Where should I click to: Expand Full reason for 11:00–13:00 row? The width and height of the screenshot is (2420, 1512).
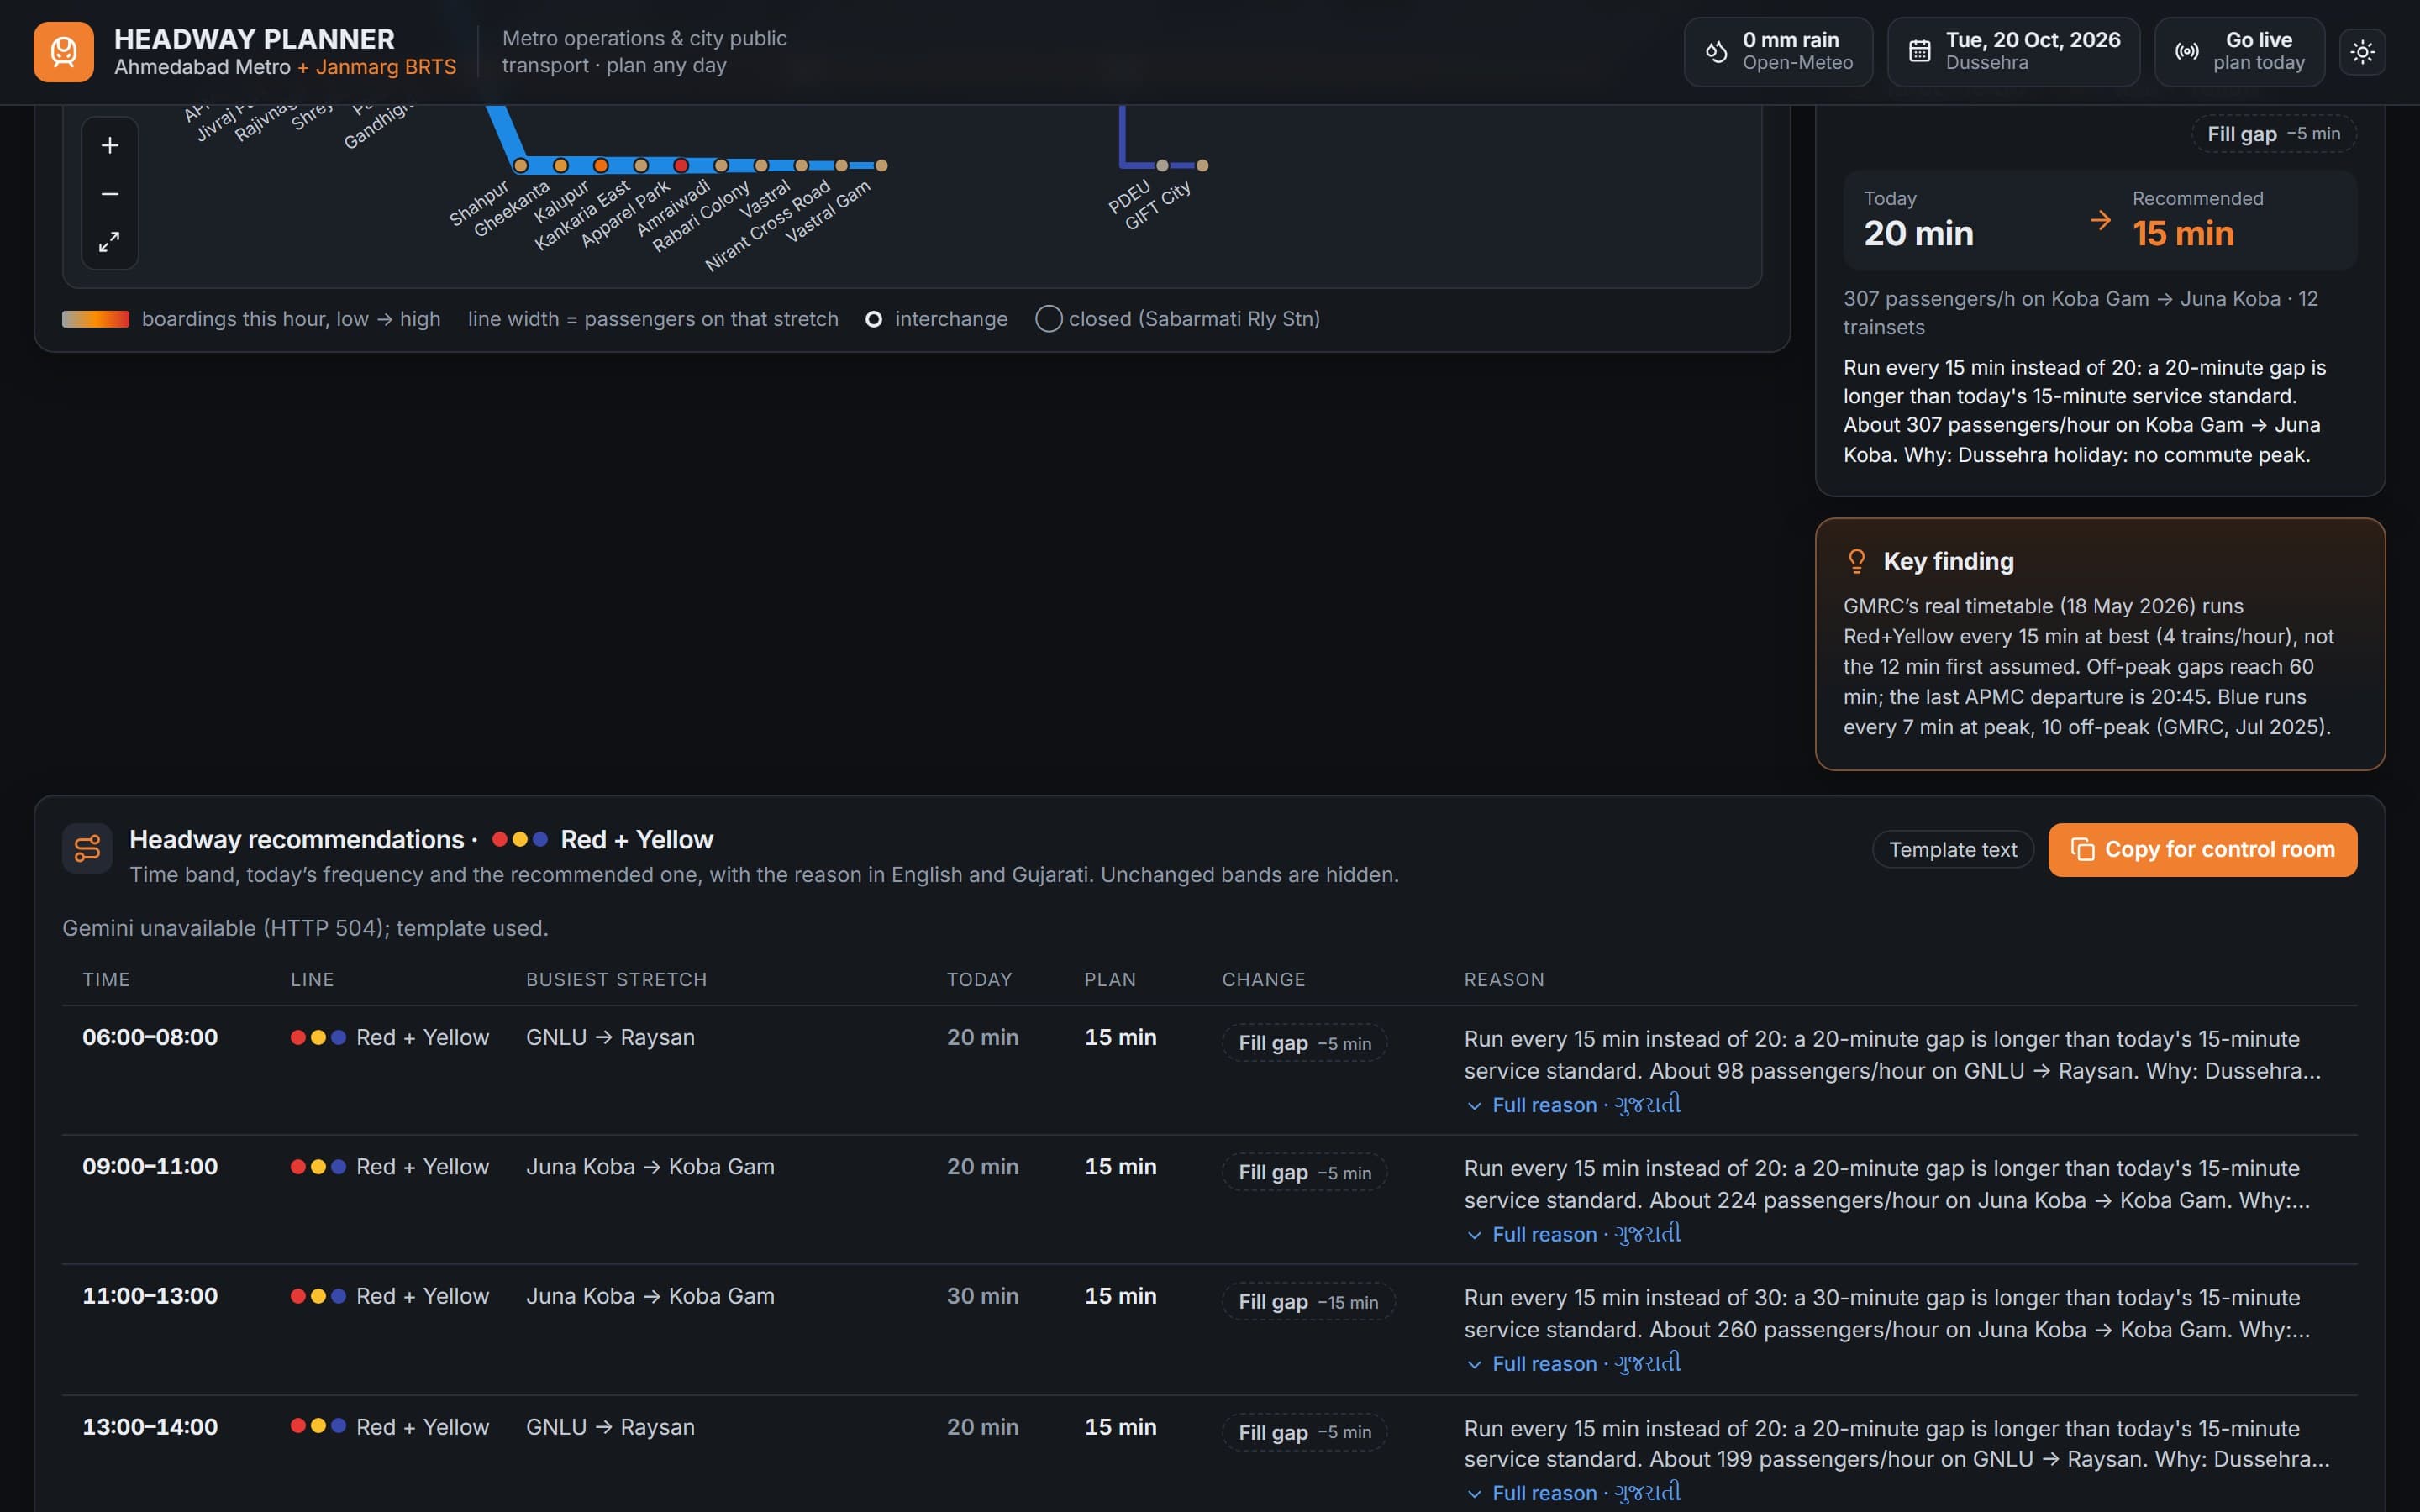tap(1573, 1363)
